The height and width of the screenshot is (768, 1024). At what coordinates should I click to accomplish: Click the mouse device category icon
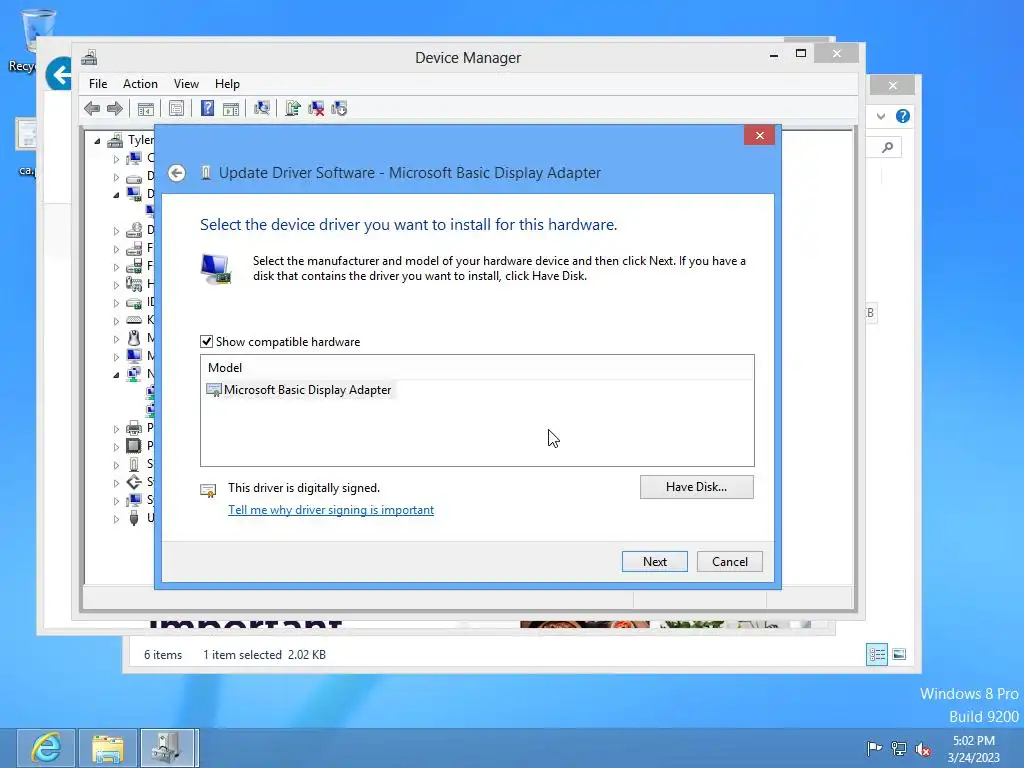134,338
